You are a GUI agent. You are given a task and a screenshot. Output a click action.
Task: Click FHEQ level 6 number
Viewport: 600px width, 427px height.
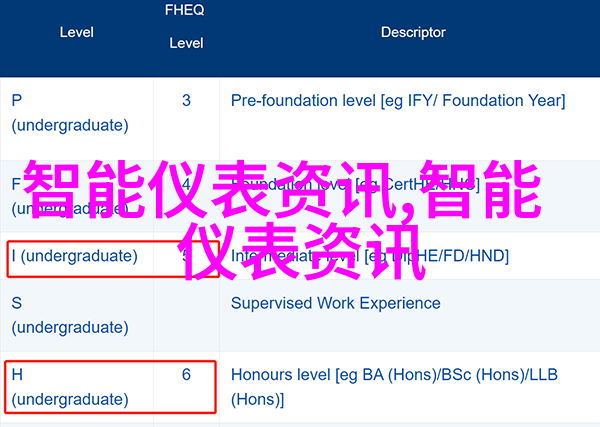(186, 375)
